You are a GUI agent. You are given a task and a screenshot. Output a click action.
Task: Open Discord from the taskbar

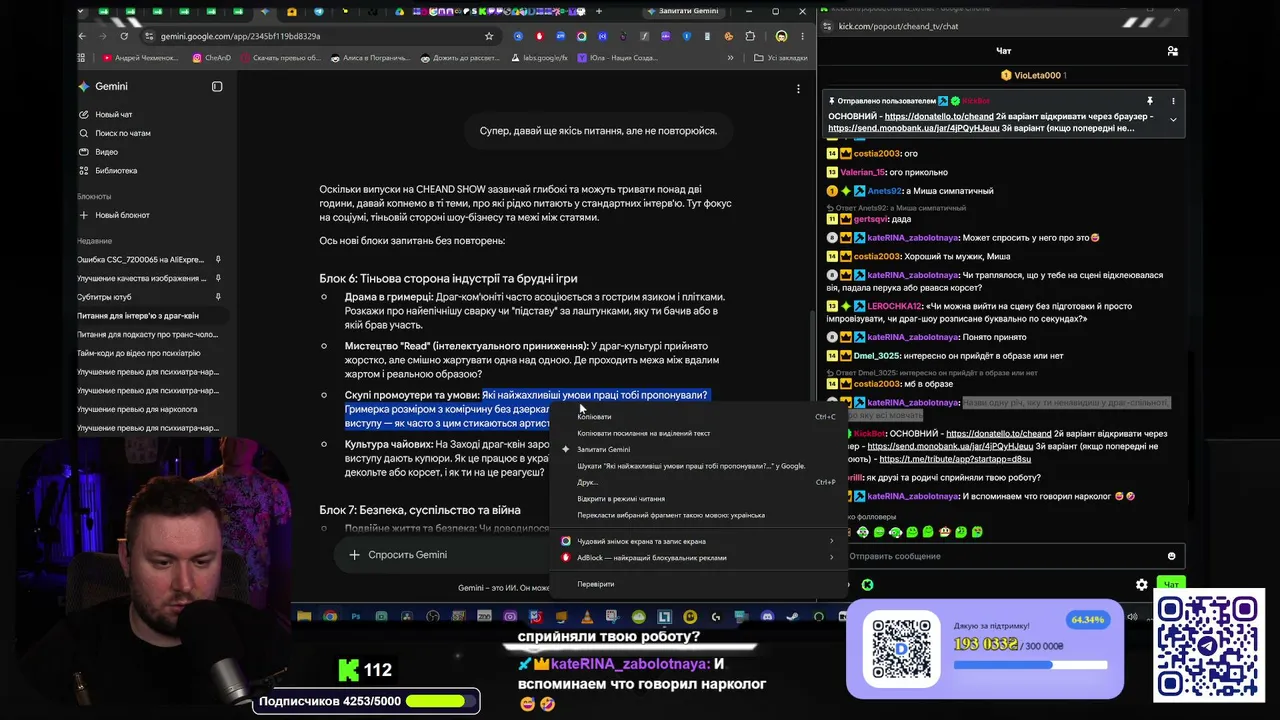point(767,617)
